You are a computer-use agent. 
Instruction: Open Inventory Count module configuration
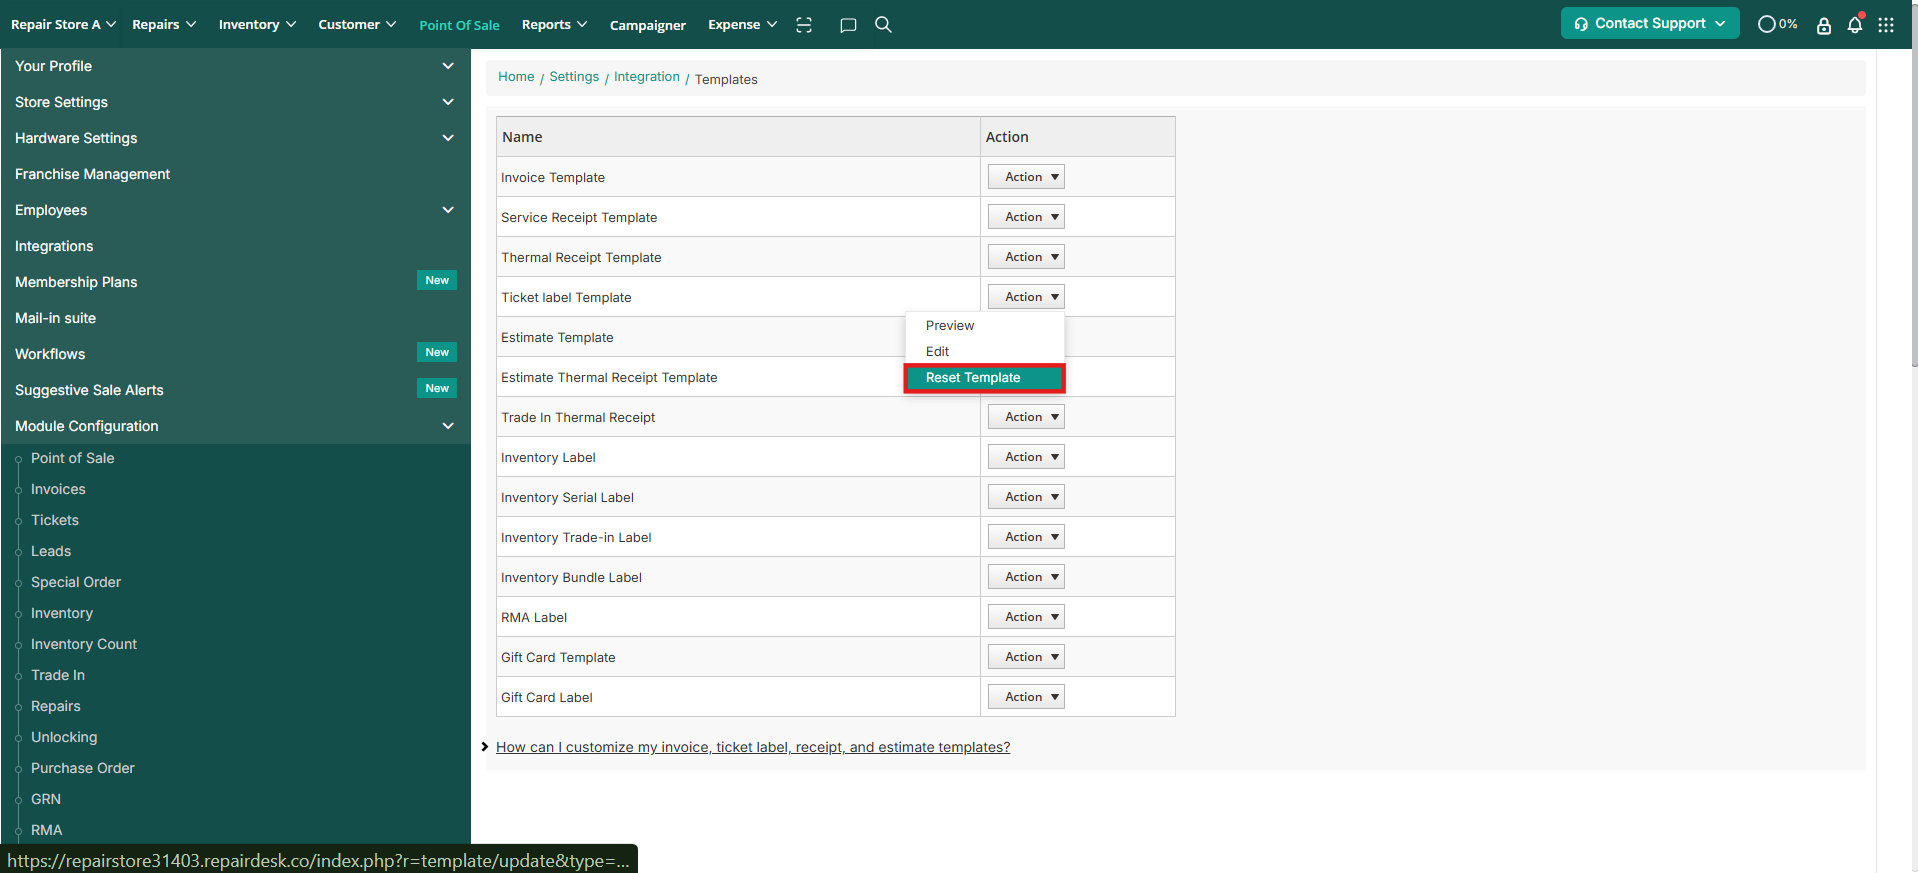pos(84,644)
